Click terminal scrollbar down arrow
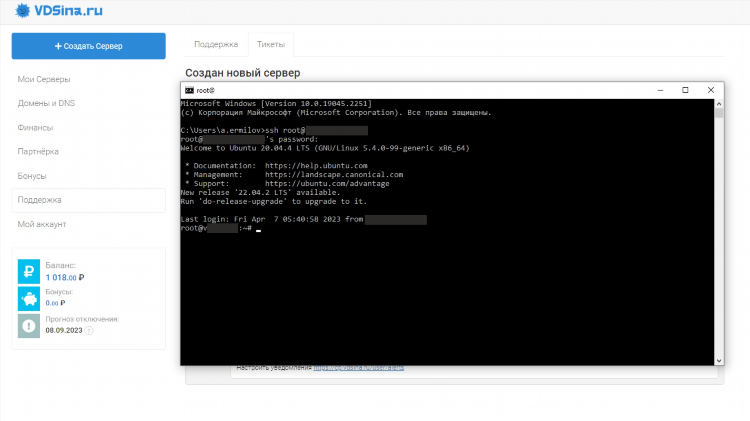 [x=719, y=361]
